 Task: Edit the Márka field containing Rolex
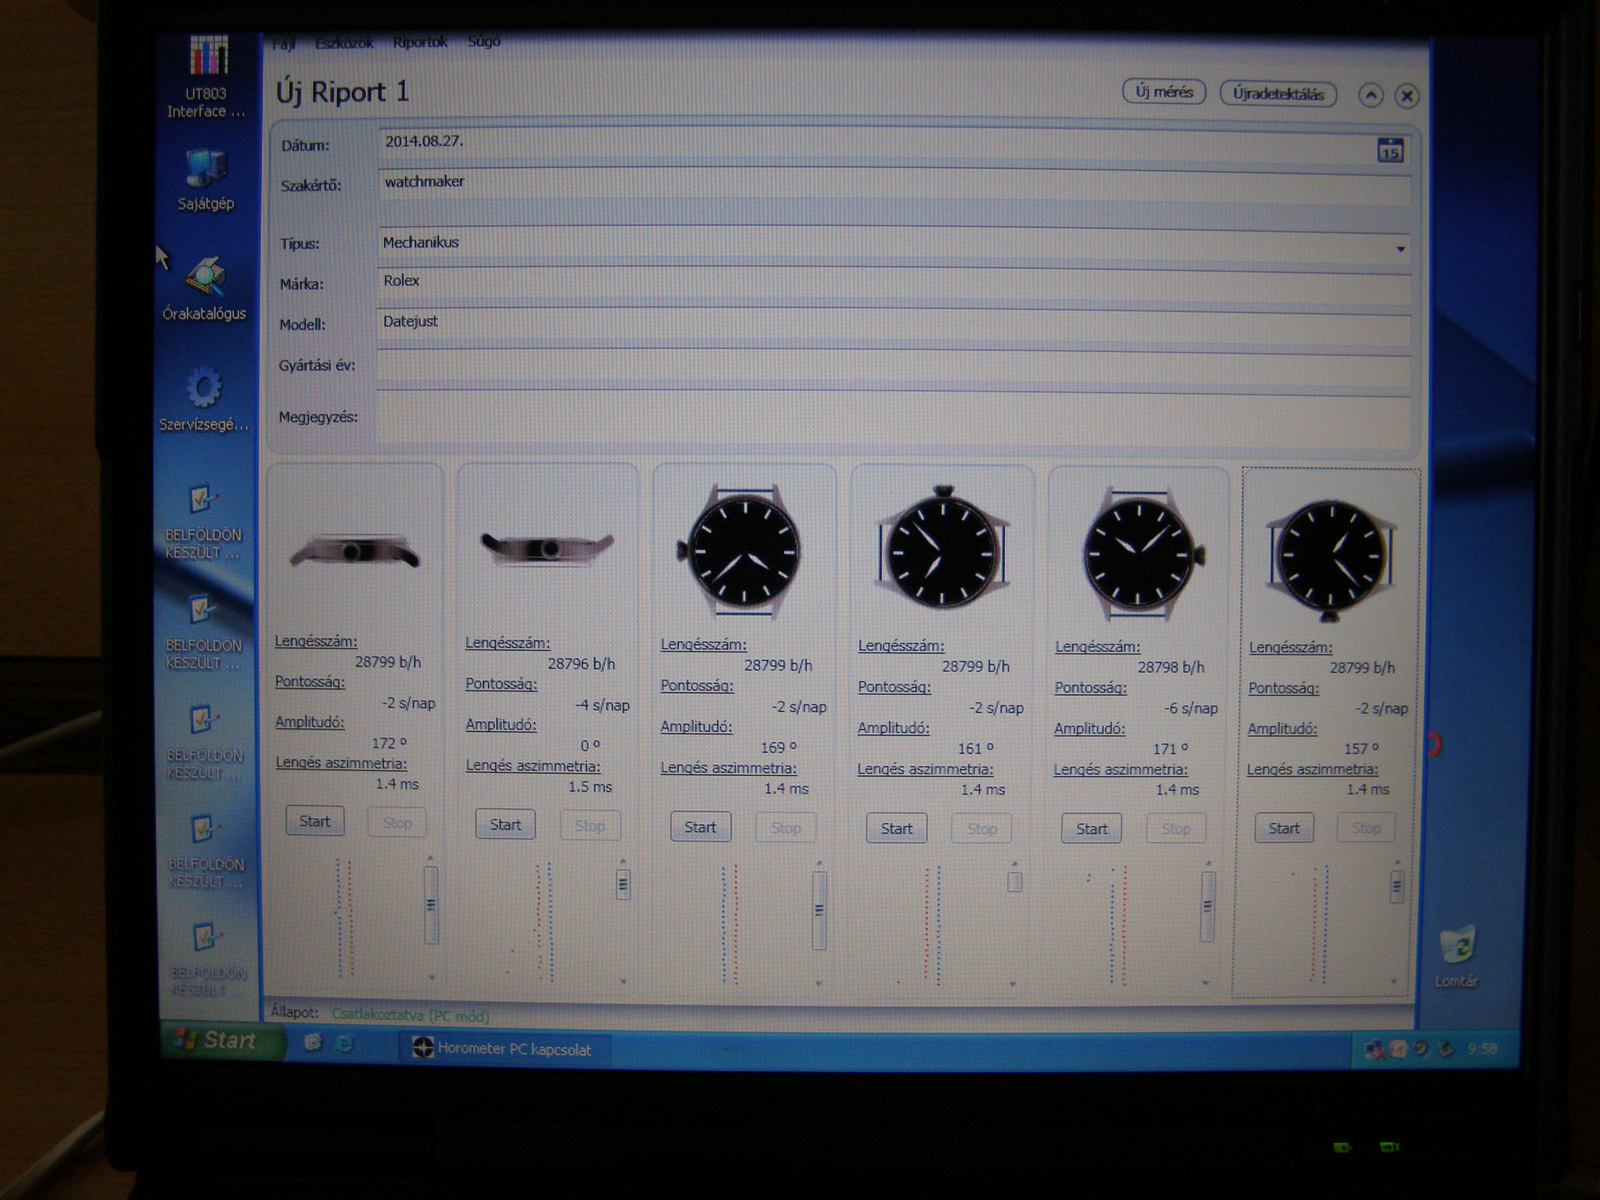(894, 284)
